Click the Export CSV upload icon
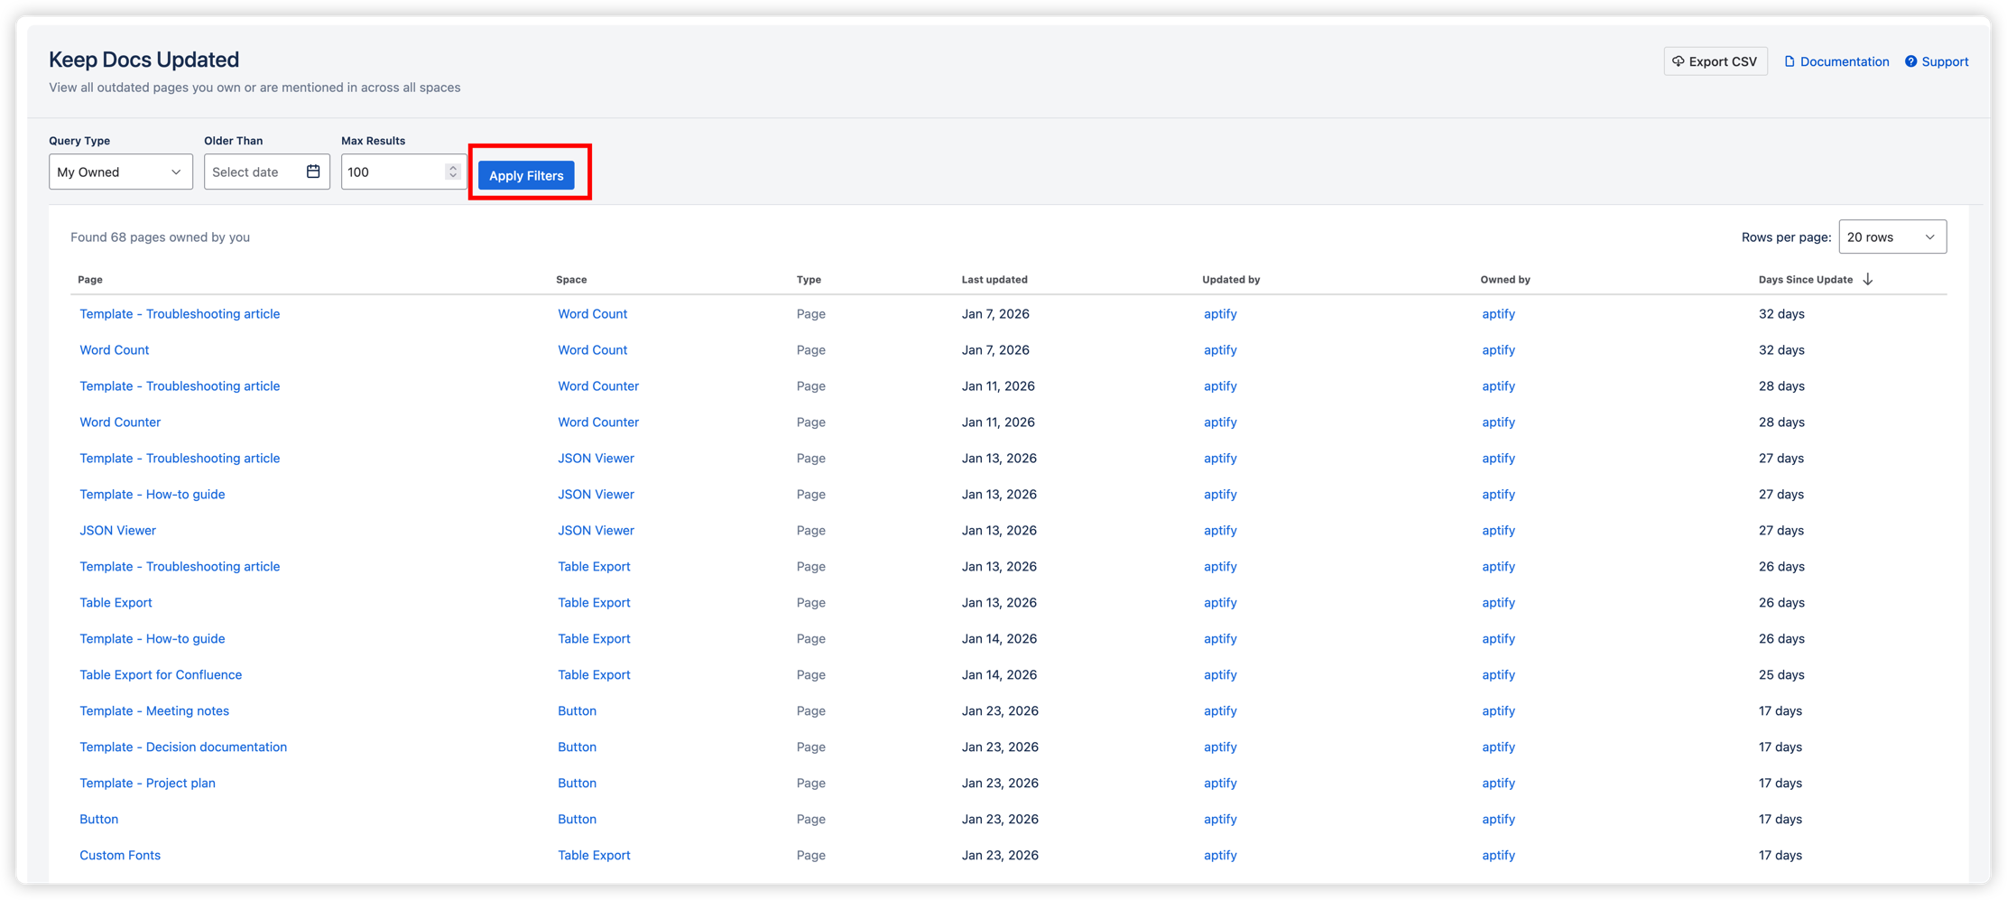Image resolution: width=2007 pixels, height=900 pixels. [x=1677, y=61]
